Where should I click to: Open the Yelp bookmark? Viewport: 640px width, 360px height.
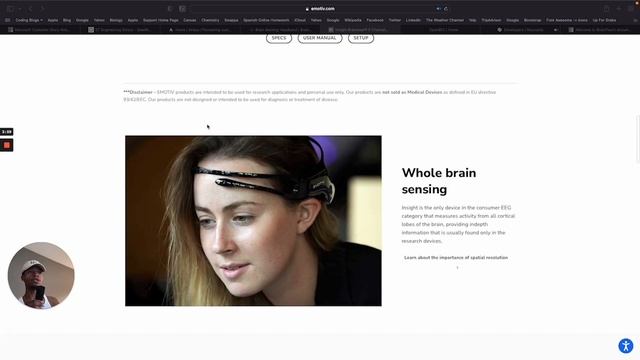pyautogui.click(x=473, y=20)
